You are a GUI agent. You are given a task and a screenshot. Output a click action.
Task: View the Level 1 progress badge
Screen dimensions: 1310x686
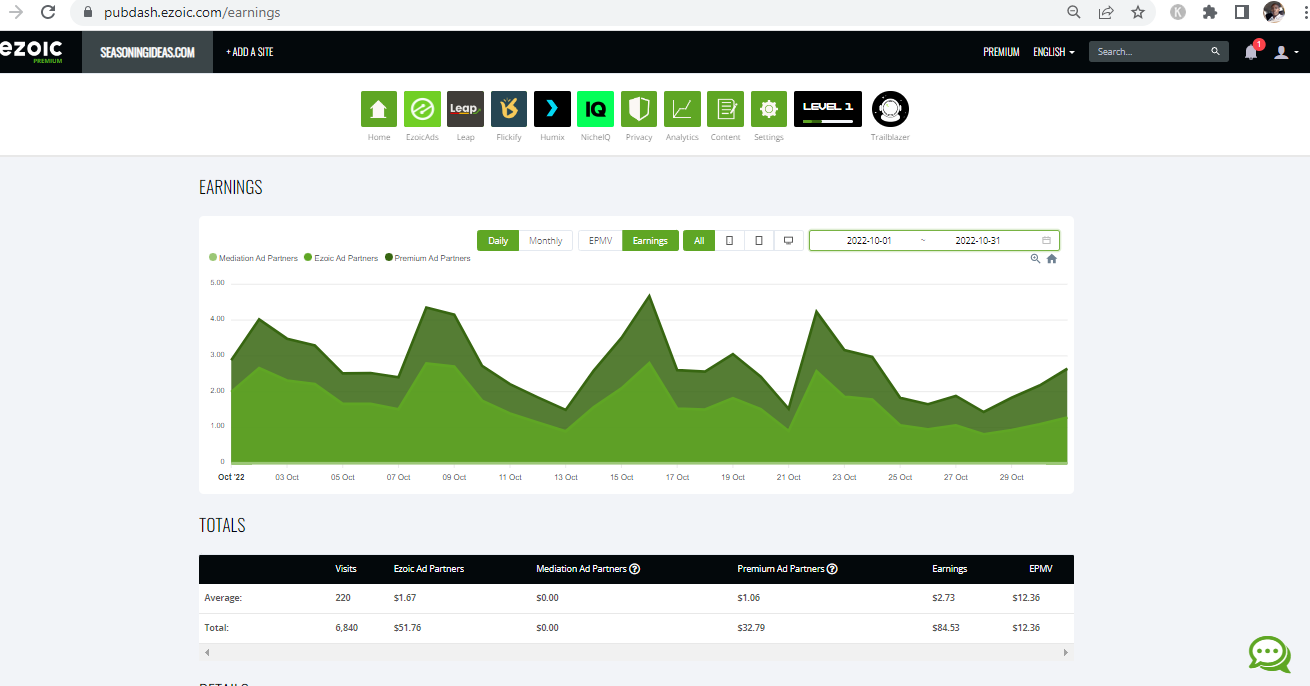(x=828, y=109)
